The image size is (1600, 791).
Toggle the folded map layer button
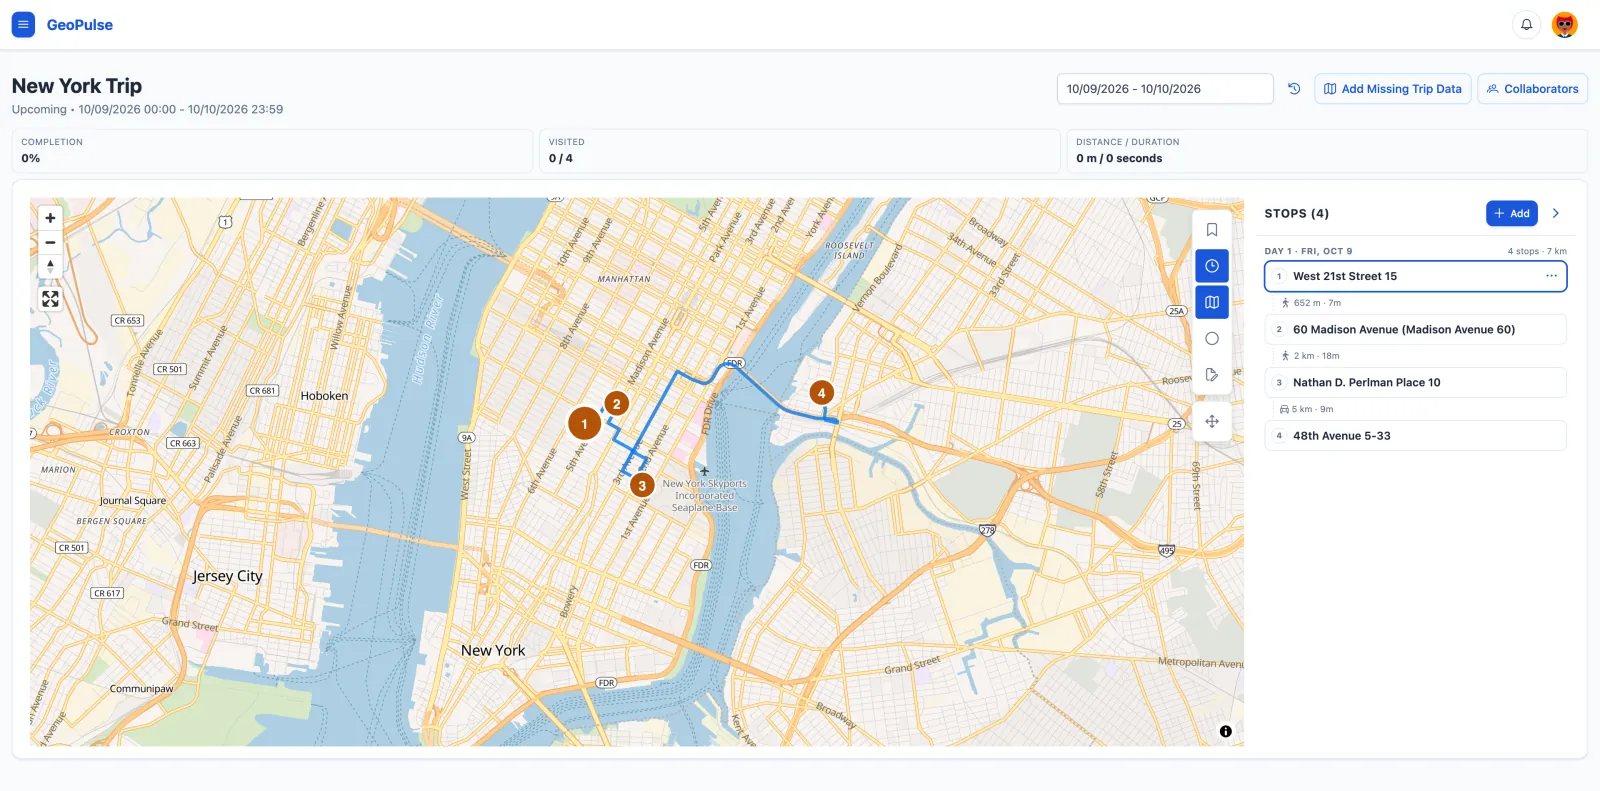pos(1212,302)
